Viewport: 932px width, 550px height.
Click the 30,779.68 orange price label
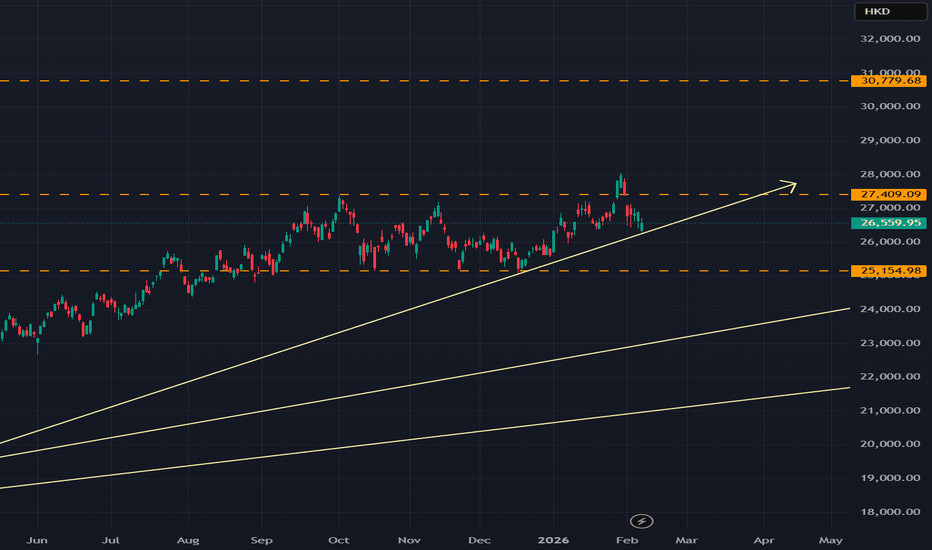click(x=886, y=80)
